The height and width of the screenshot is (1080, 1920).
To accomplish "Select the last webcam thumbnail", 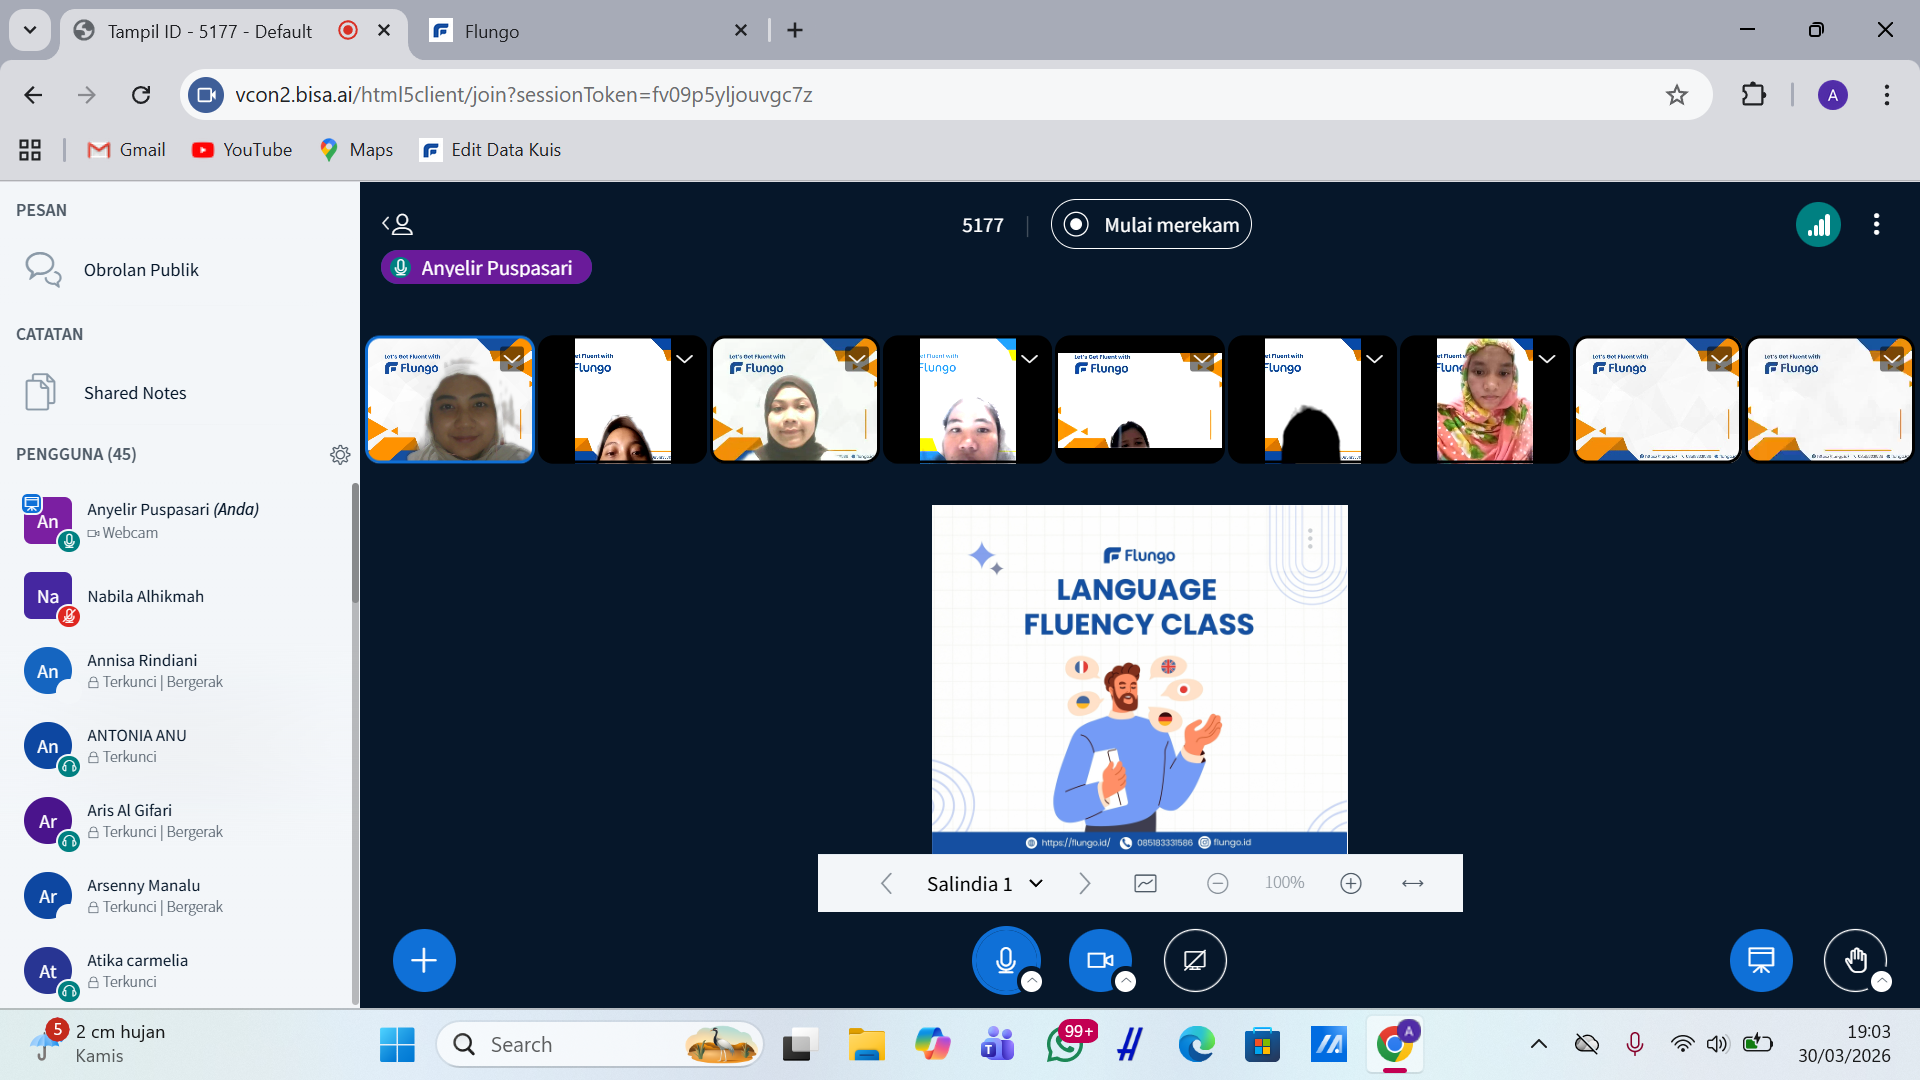I will pos(1829,400).
